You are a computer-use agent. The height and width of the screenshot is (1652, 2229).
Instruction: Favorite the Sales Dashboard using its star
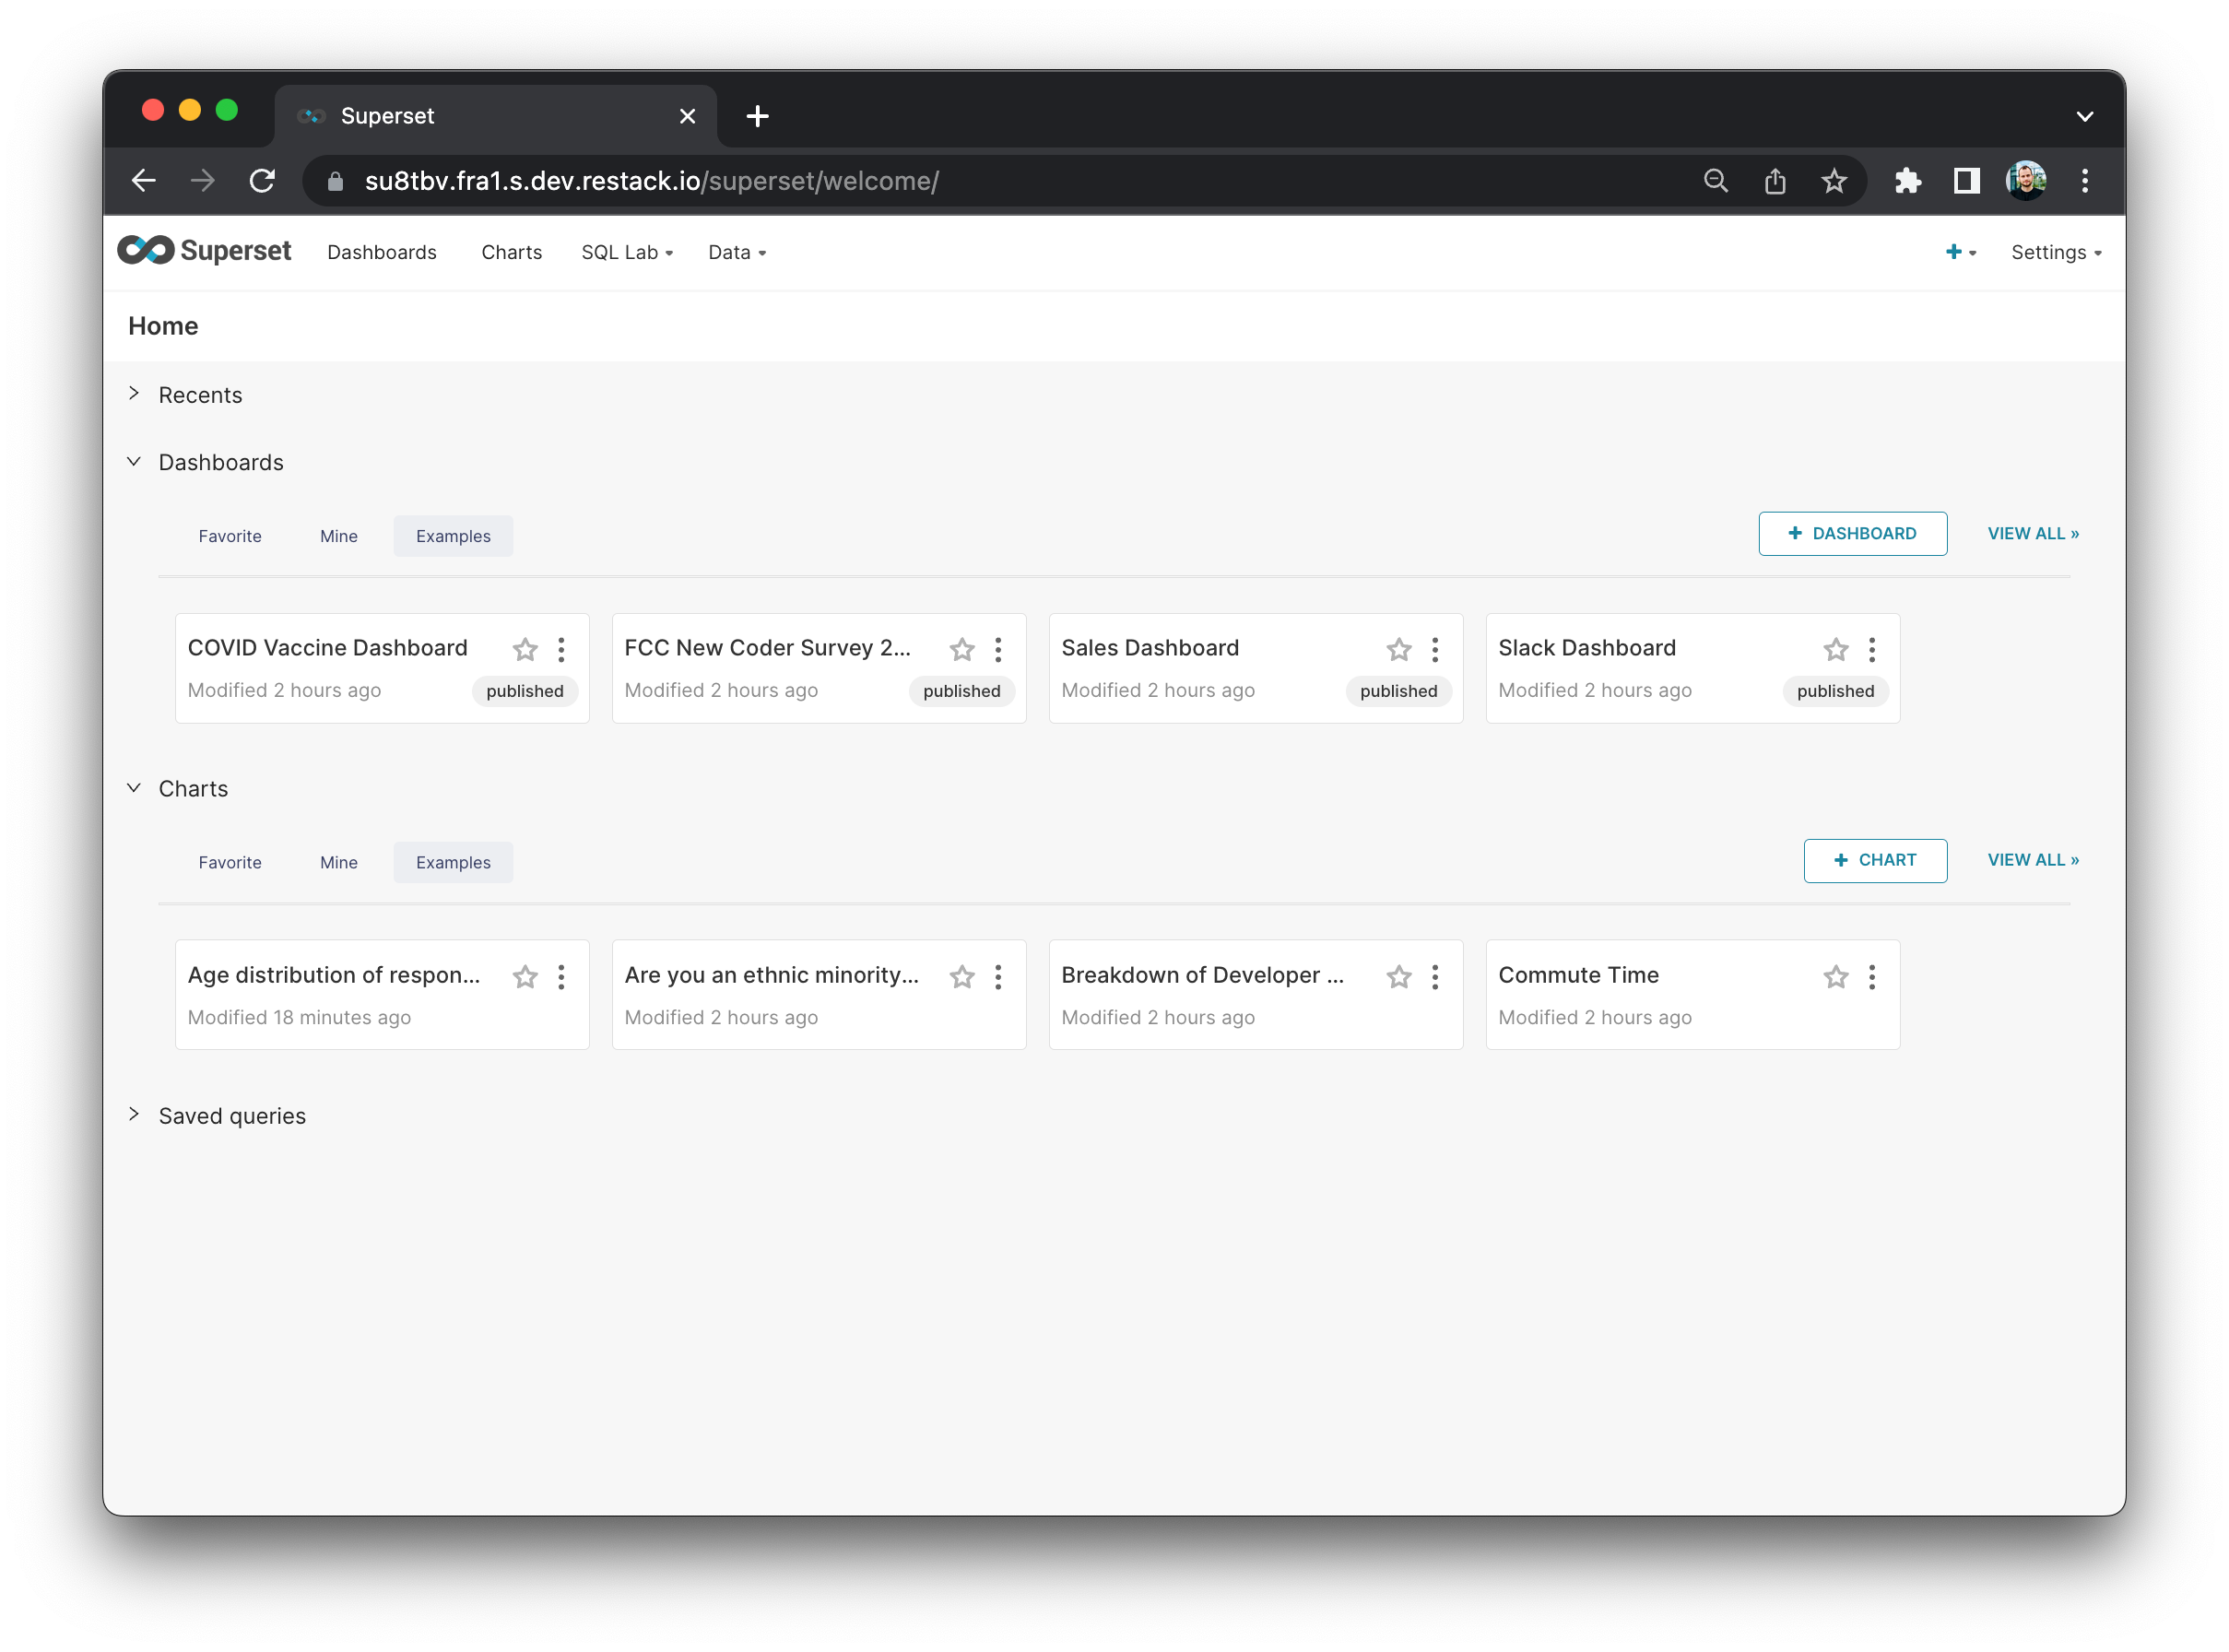point(1398,650)
